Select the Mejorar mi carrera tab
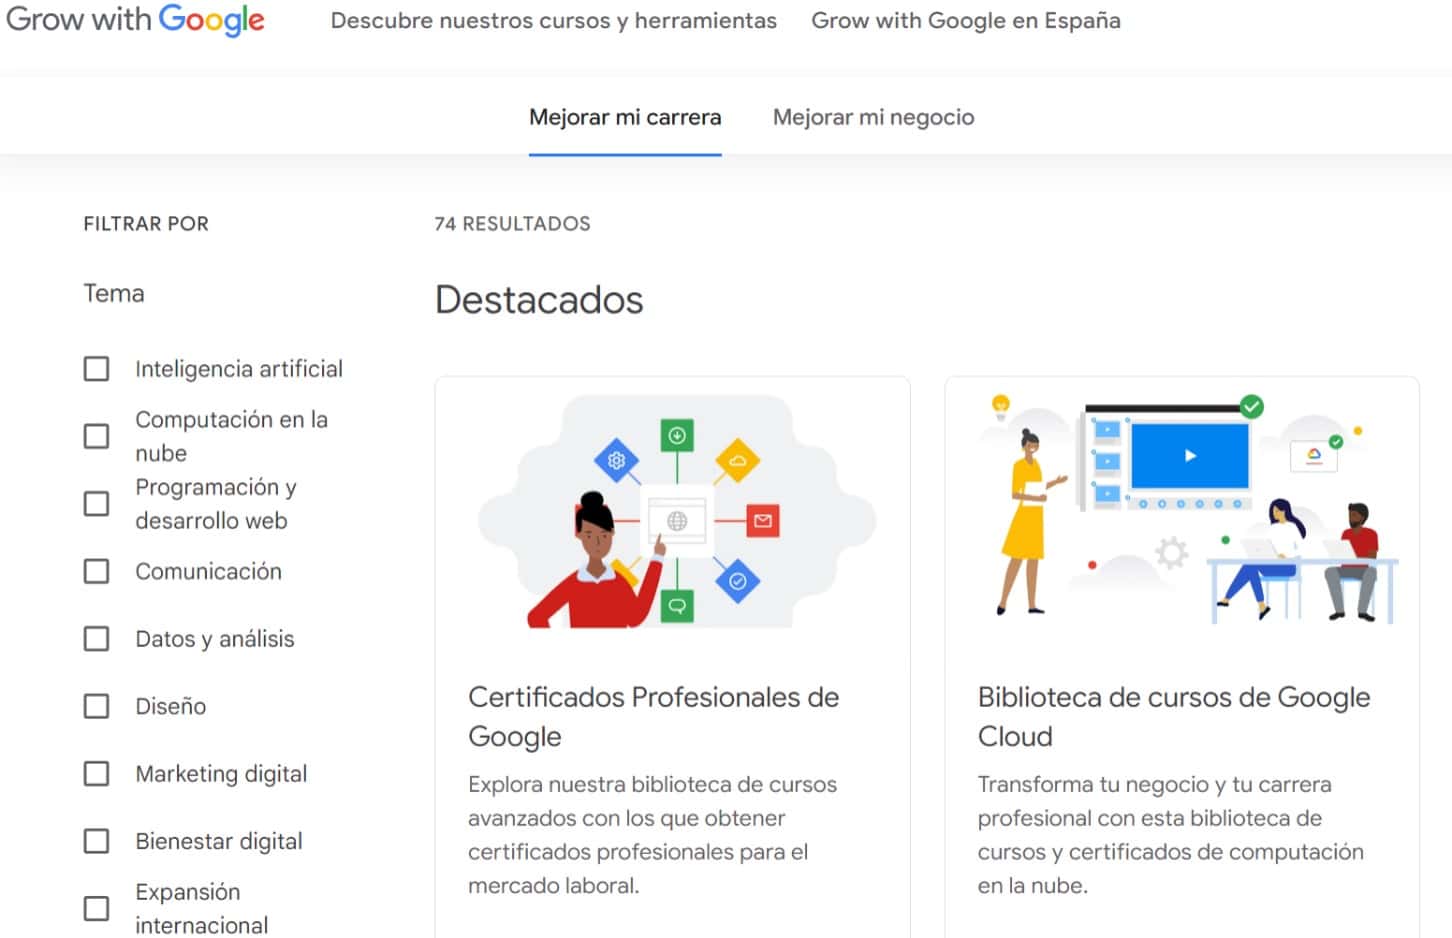 pos(625,118)
